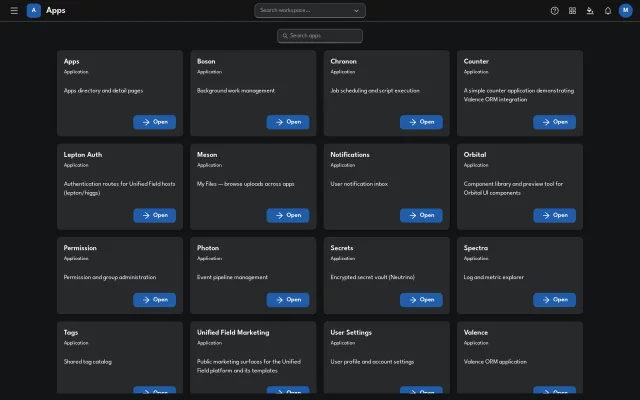640x400 pixels.
Task: Open the app grid switcher icon
Action: (x=572, y=11)
